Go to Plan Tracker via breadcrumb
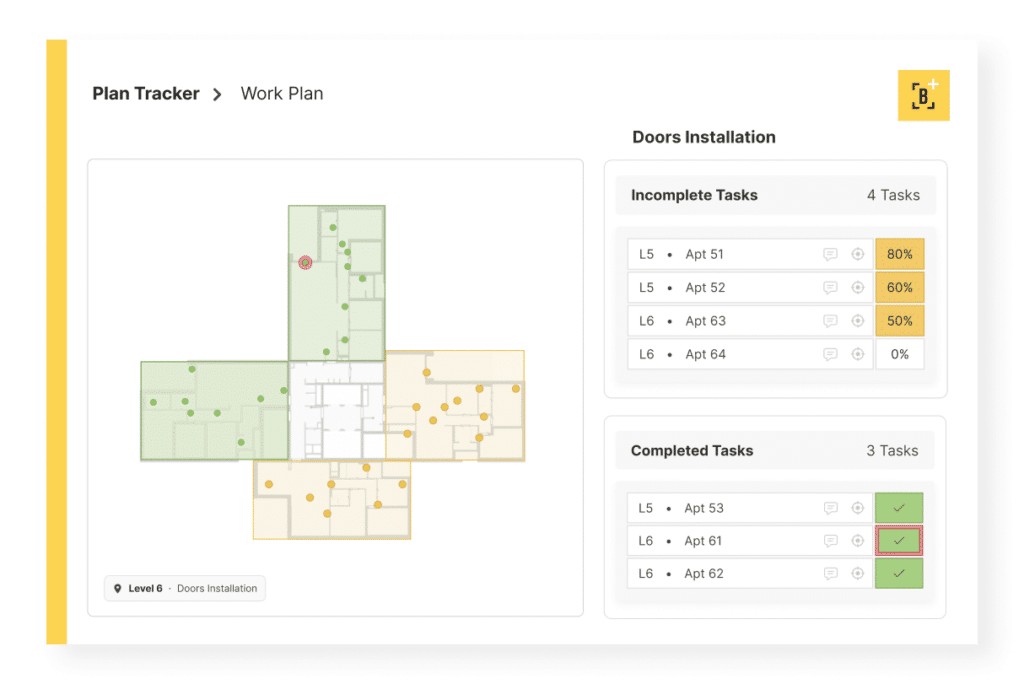 (145, 93)
